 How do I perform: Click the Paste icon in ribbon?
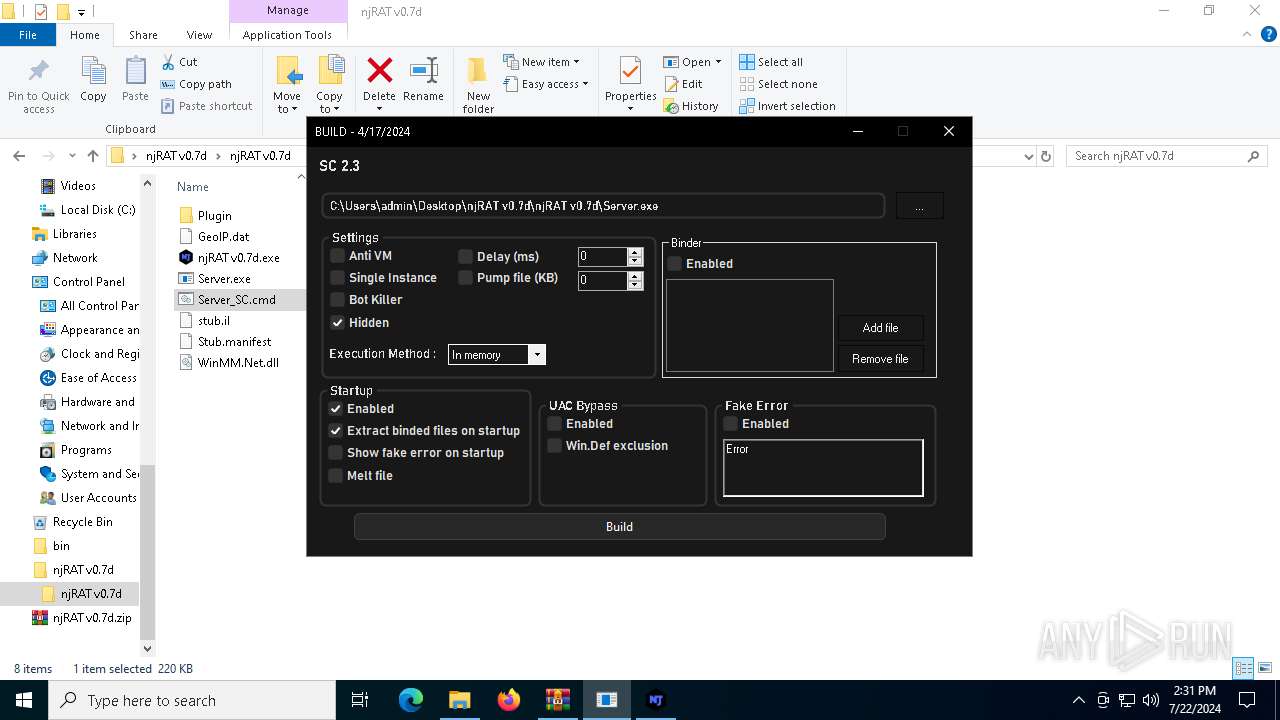[135, 72]
